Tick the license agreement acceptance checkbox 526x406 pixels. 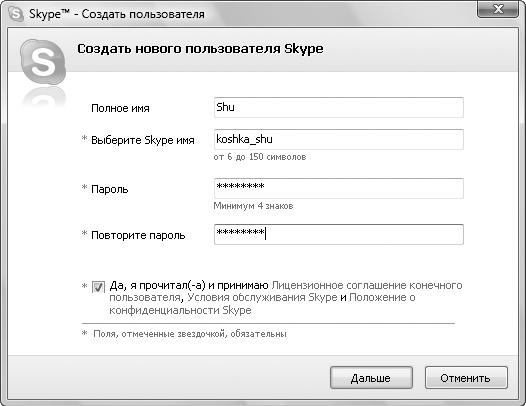(98, 287)
